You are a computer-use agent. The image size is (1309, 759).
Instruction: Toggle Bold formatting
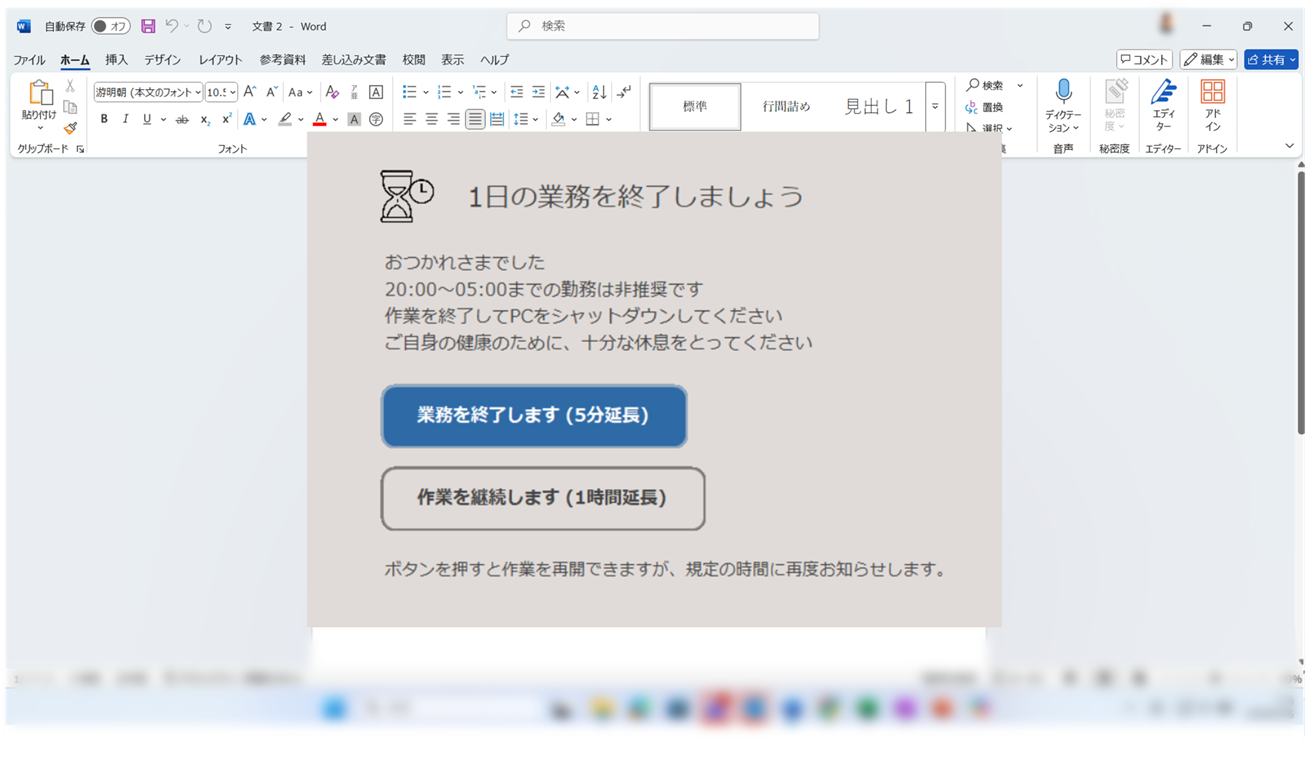click(x=104, y=120)
